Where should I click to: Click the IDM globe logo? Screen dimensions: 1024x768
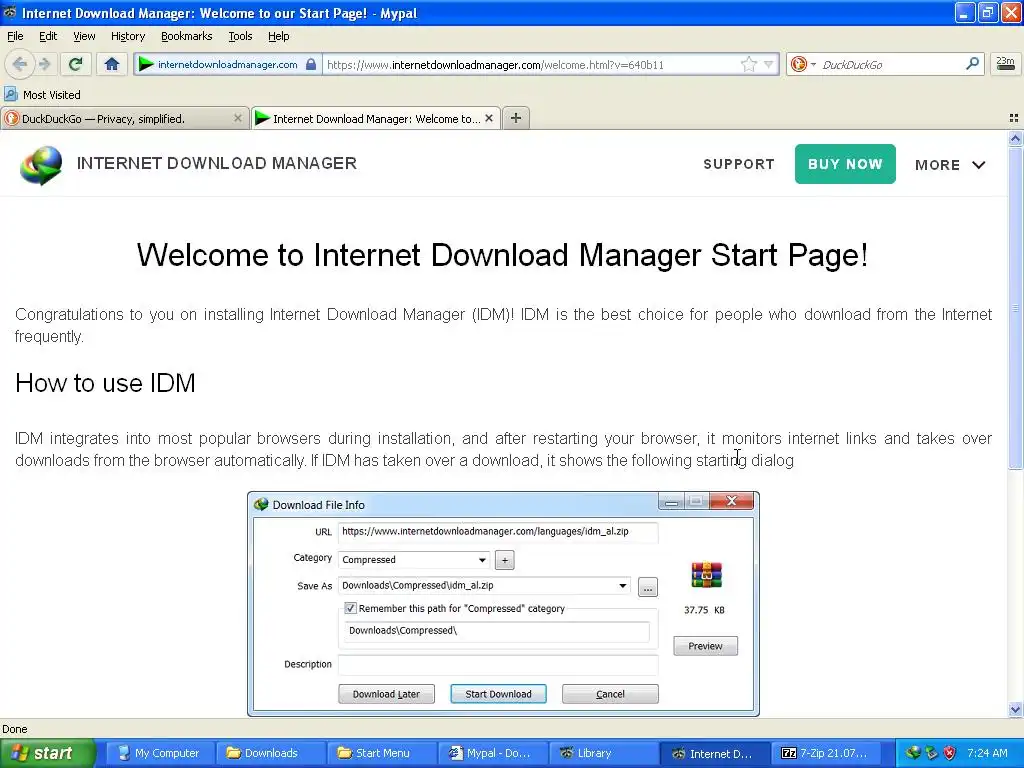coord(41,165)
